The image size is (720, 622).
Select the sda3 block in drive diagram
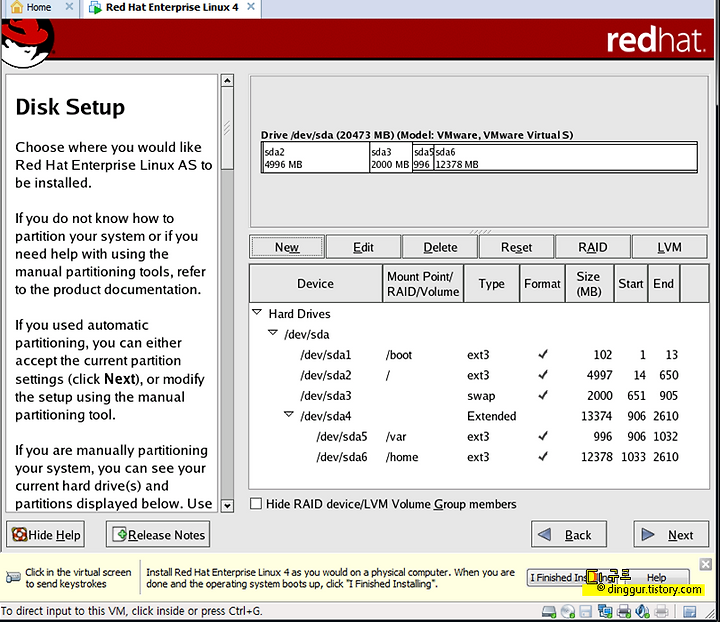click(390, 157)
